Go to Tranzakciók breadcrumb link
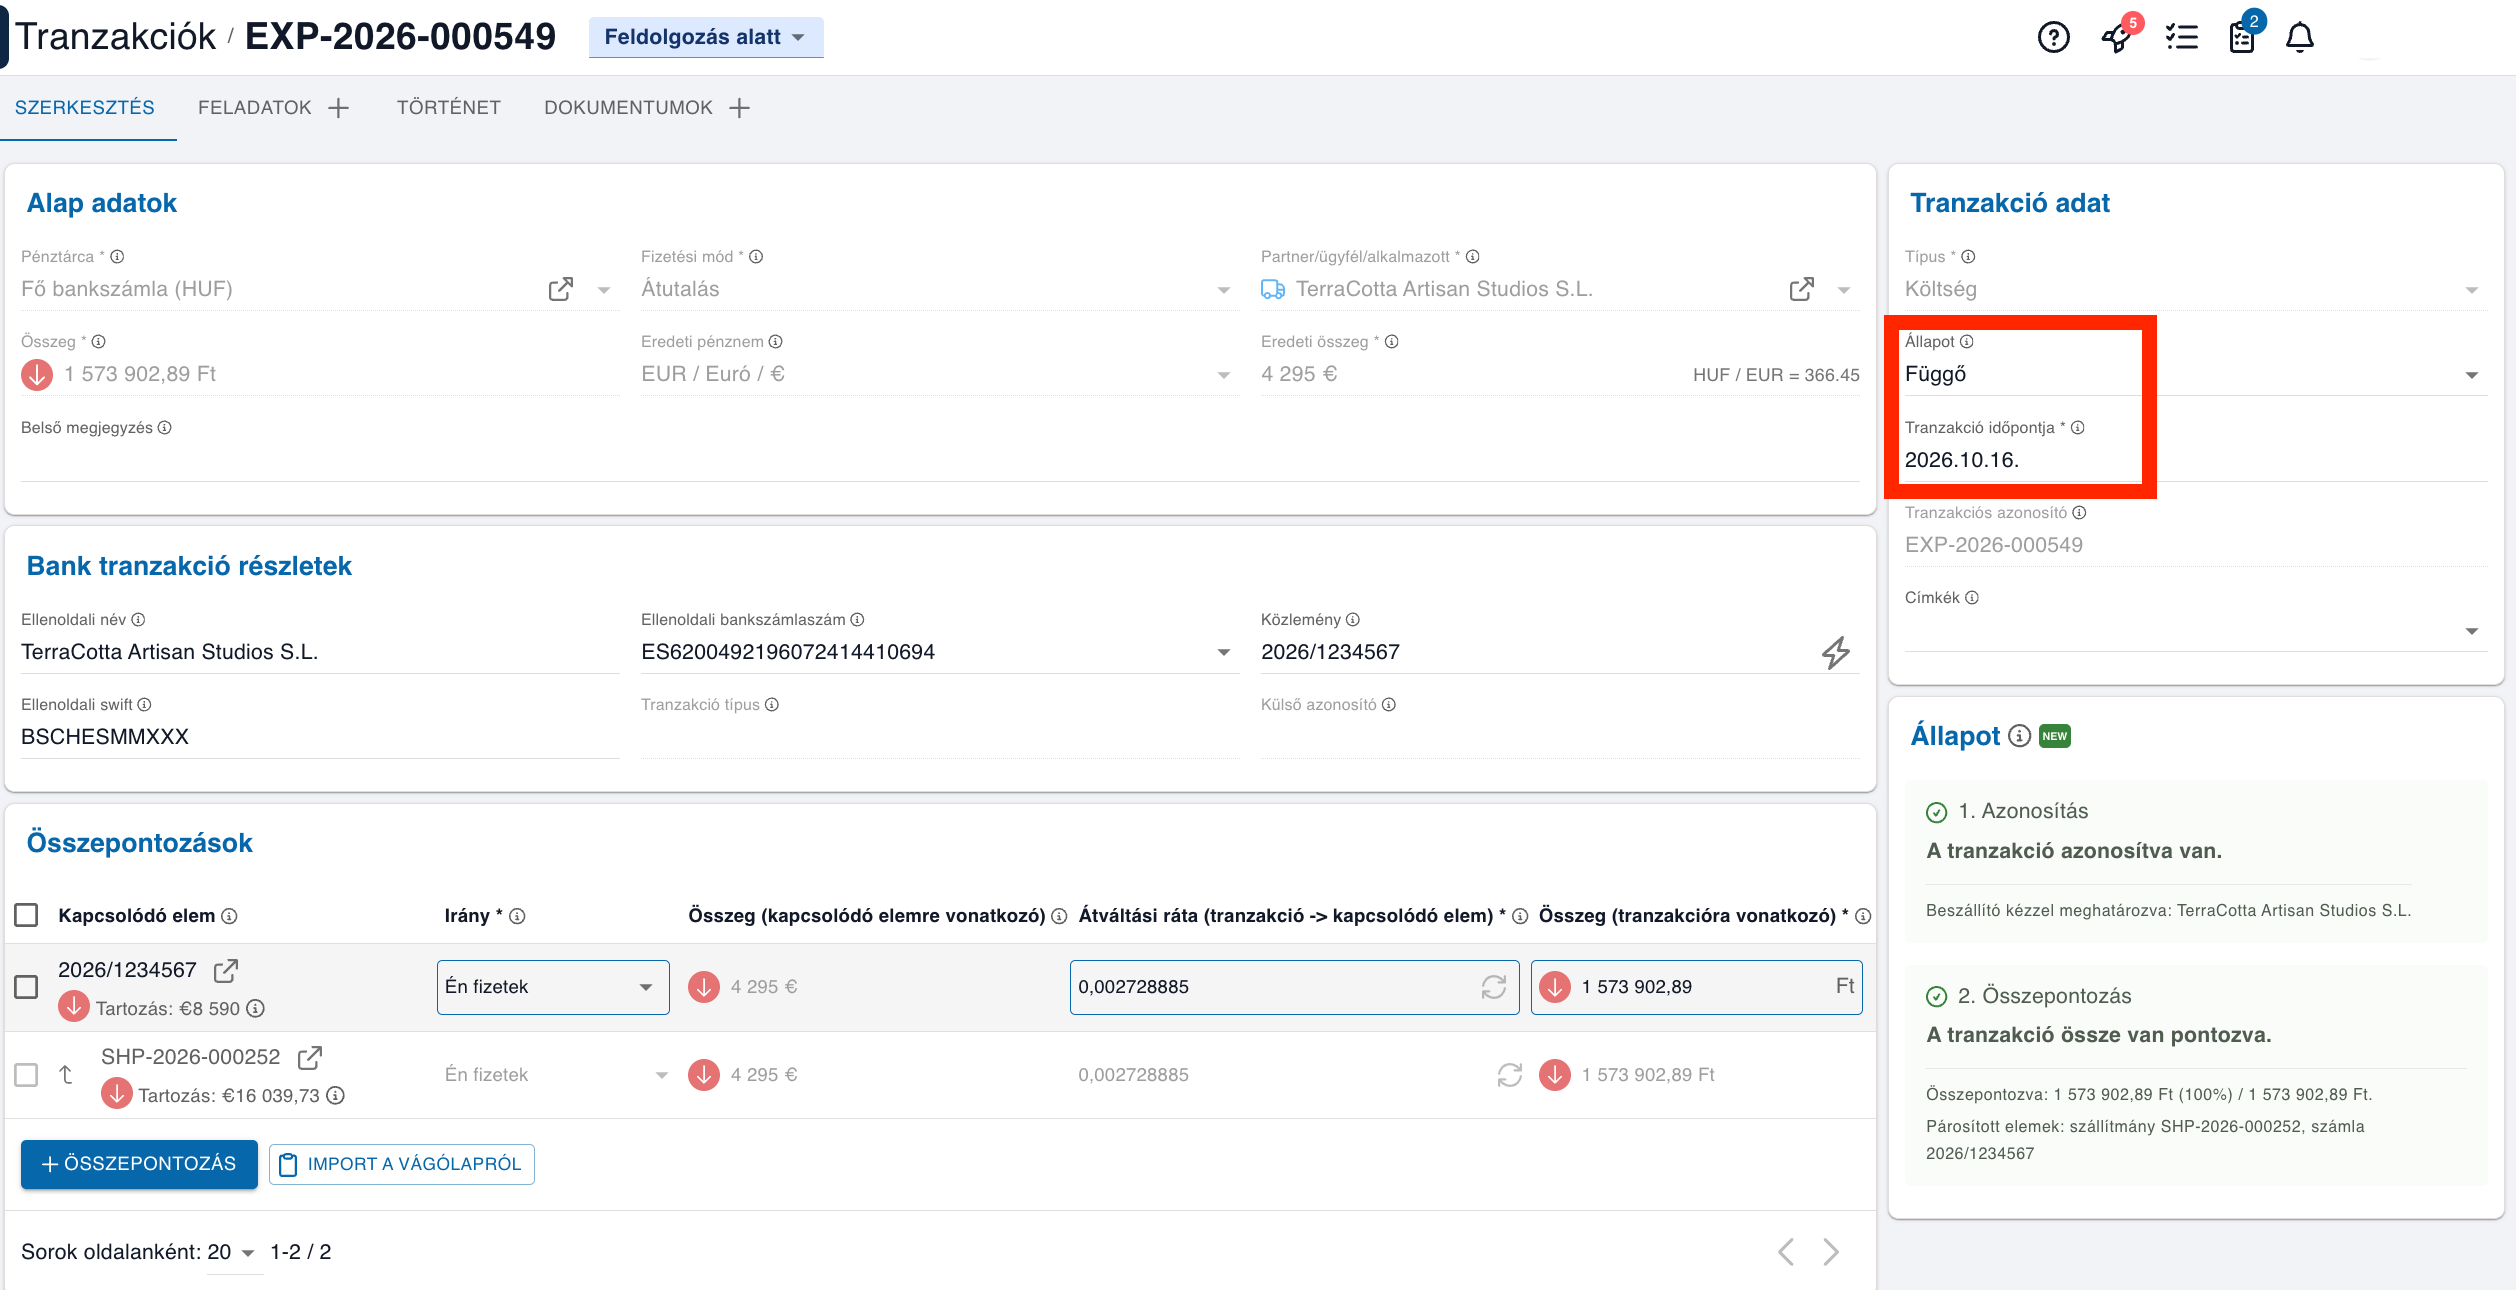Screen dimensions: 2516x1290 (x=115, y=37)
